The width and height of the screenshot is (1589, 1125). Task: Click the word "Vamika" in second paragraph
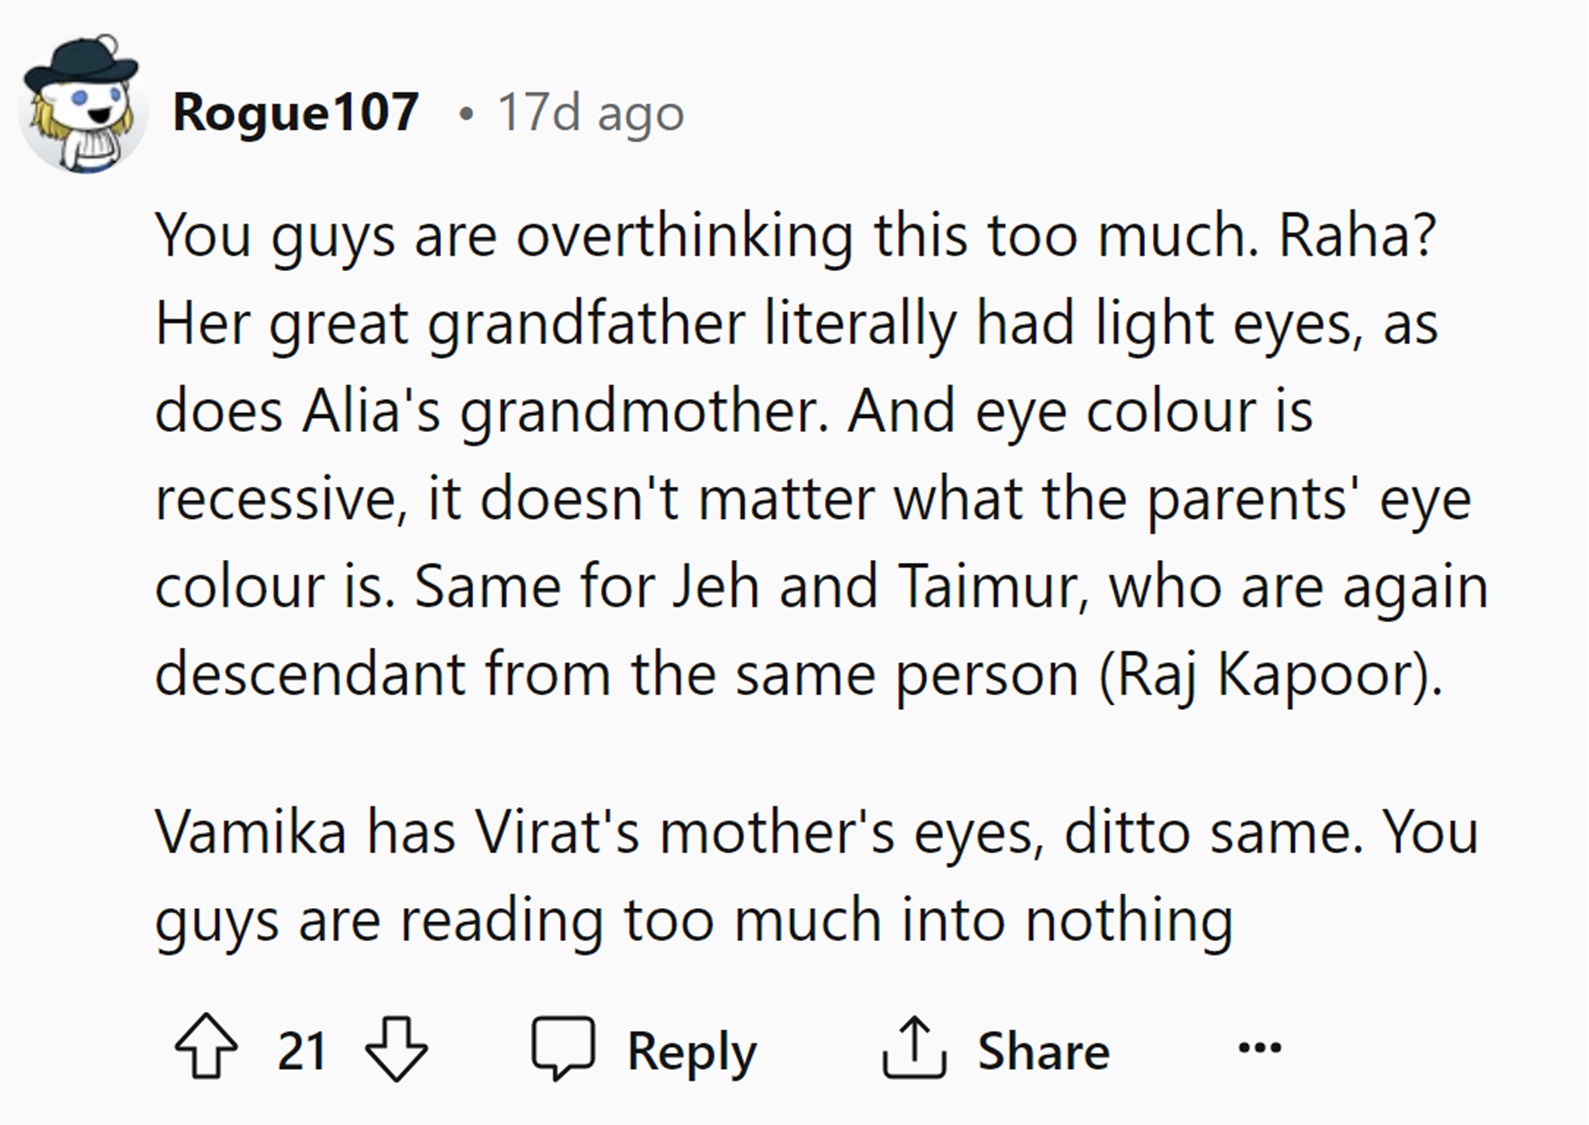(x=250, y=832)
